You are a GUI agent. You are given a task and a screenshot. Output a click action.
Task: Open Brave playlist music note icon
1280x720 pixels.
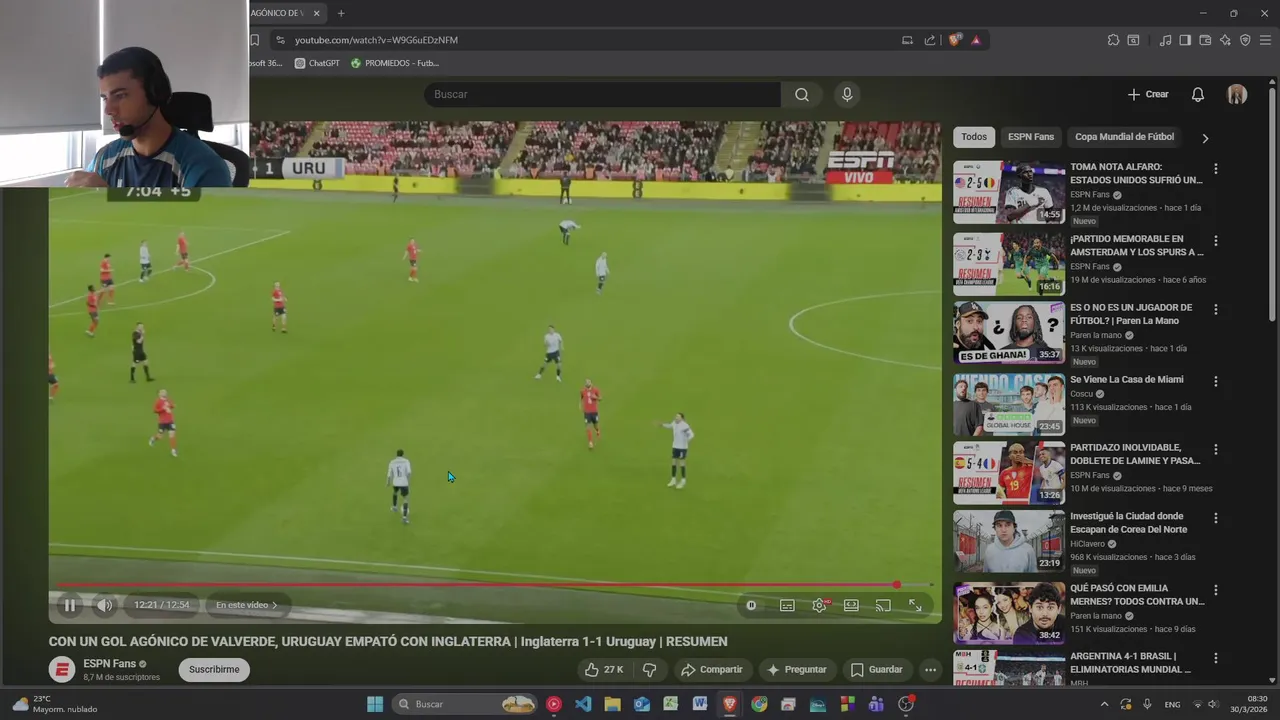[1165, 40]
